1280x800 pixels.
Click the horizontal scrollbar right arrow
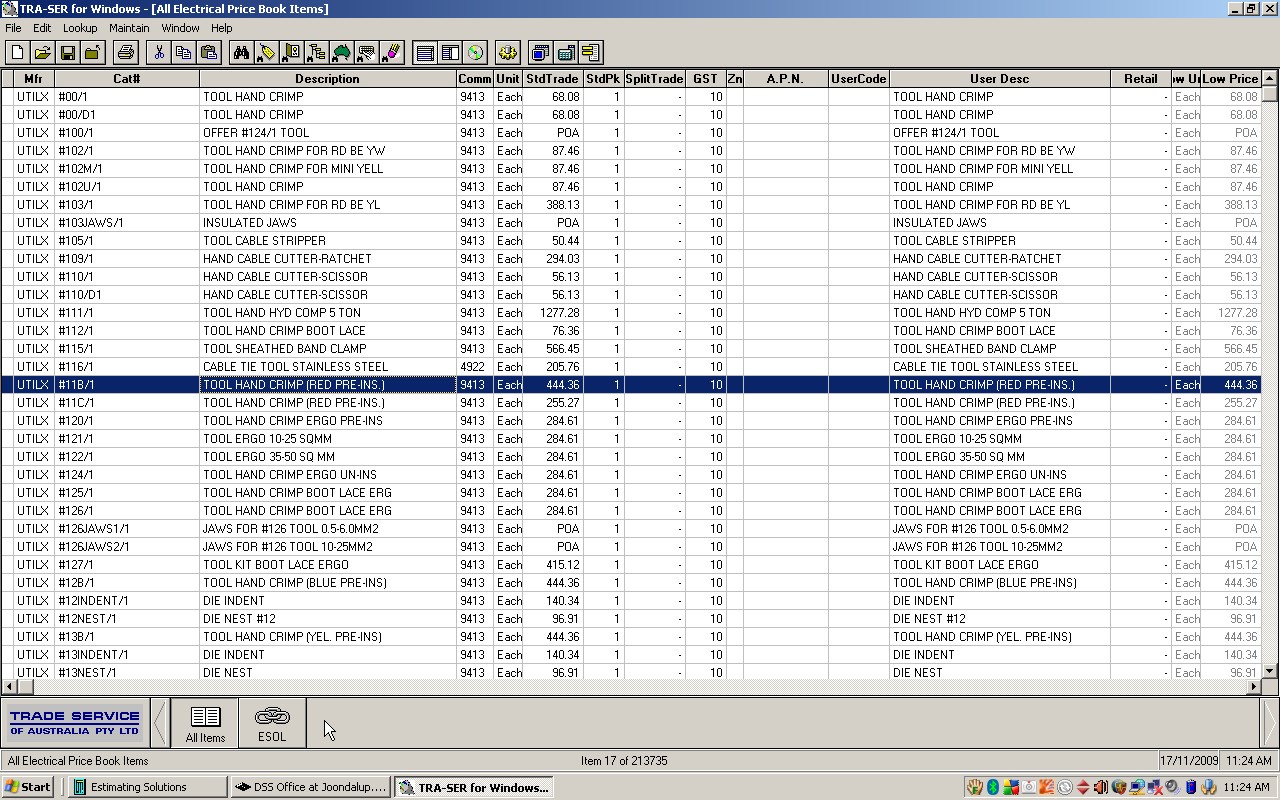coord(1254,686)
